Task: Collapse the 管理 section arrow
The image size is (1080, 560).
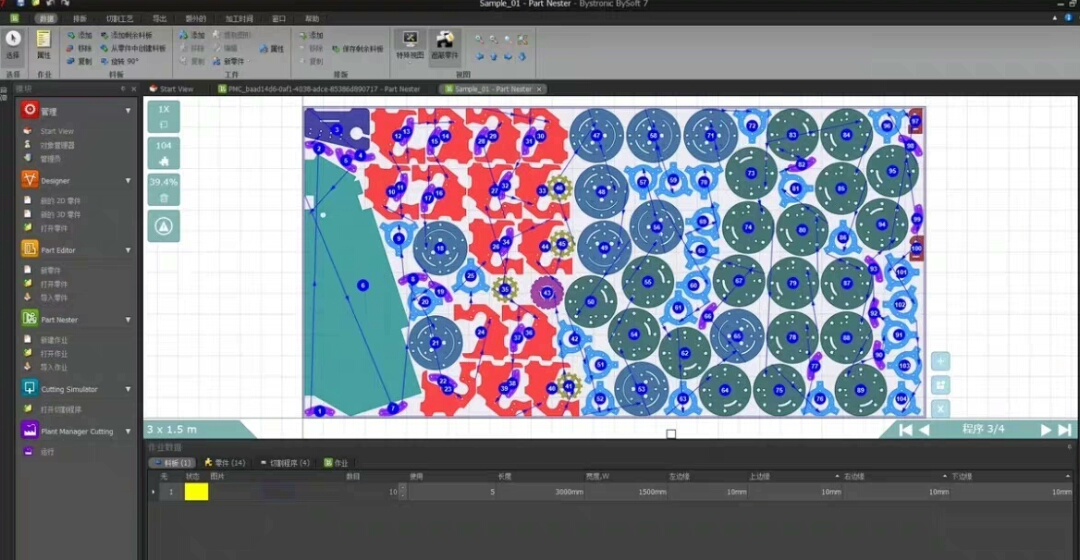Action: point(128,110)
